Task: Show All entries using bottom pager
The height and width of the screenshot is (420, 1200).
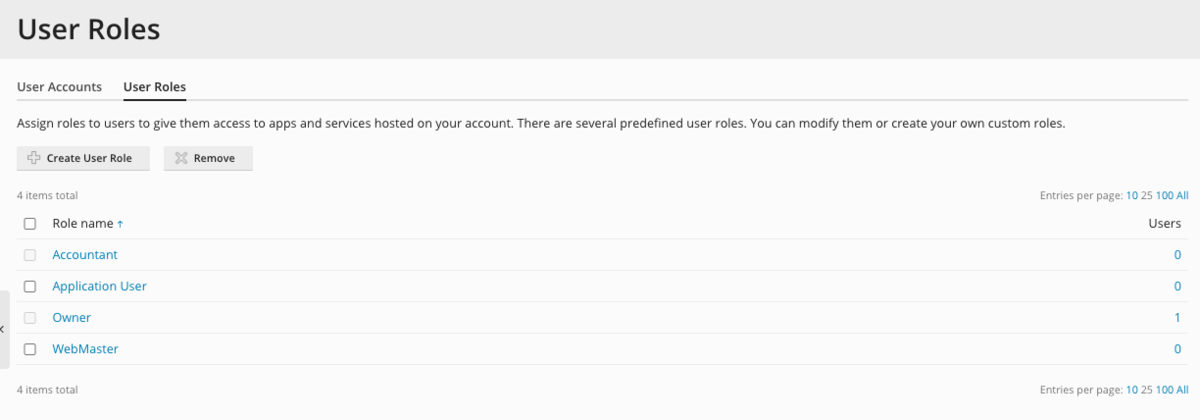Action: tap(1182, 390)
